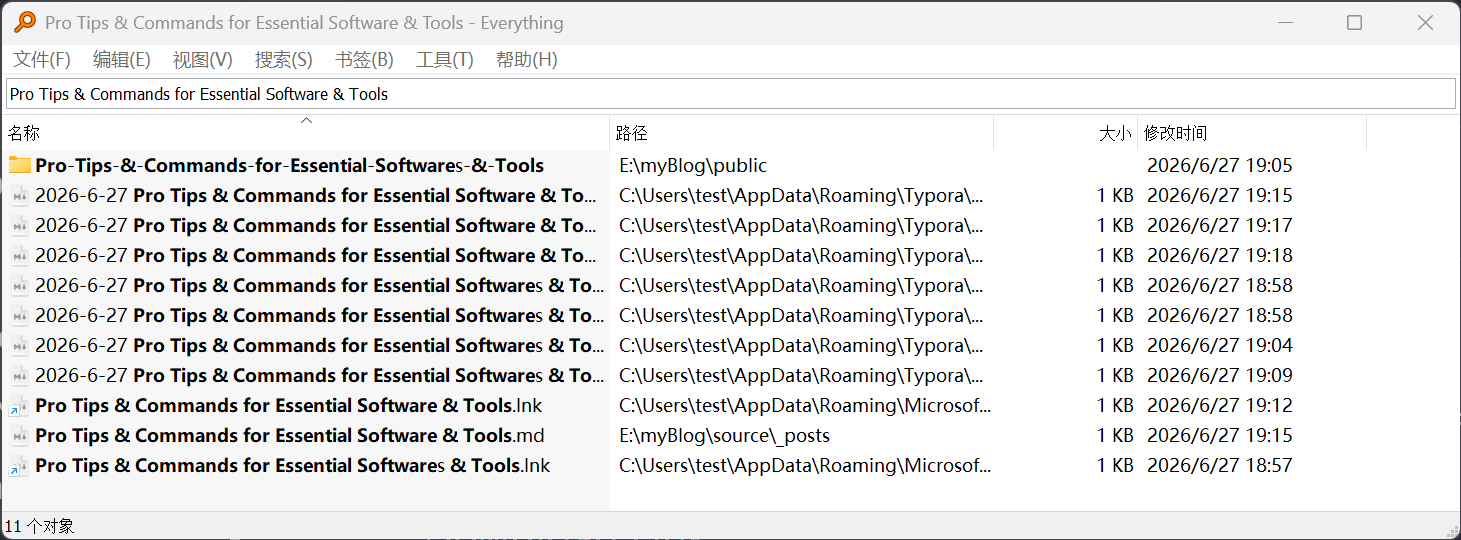Click the modified time 2026/6/27 19:17
The width and height of the screenshot is (1461, 540).
point(1220,225)
